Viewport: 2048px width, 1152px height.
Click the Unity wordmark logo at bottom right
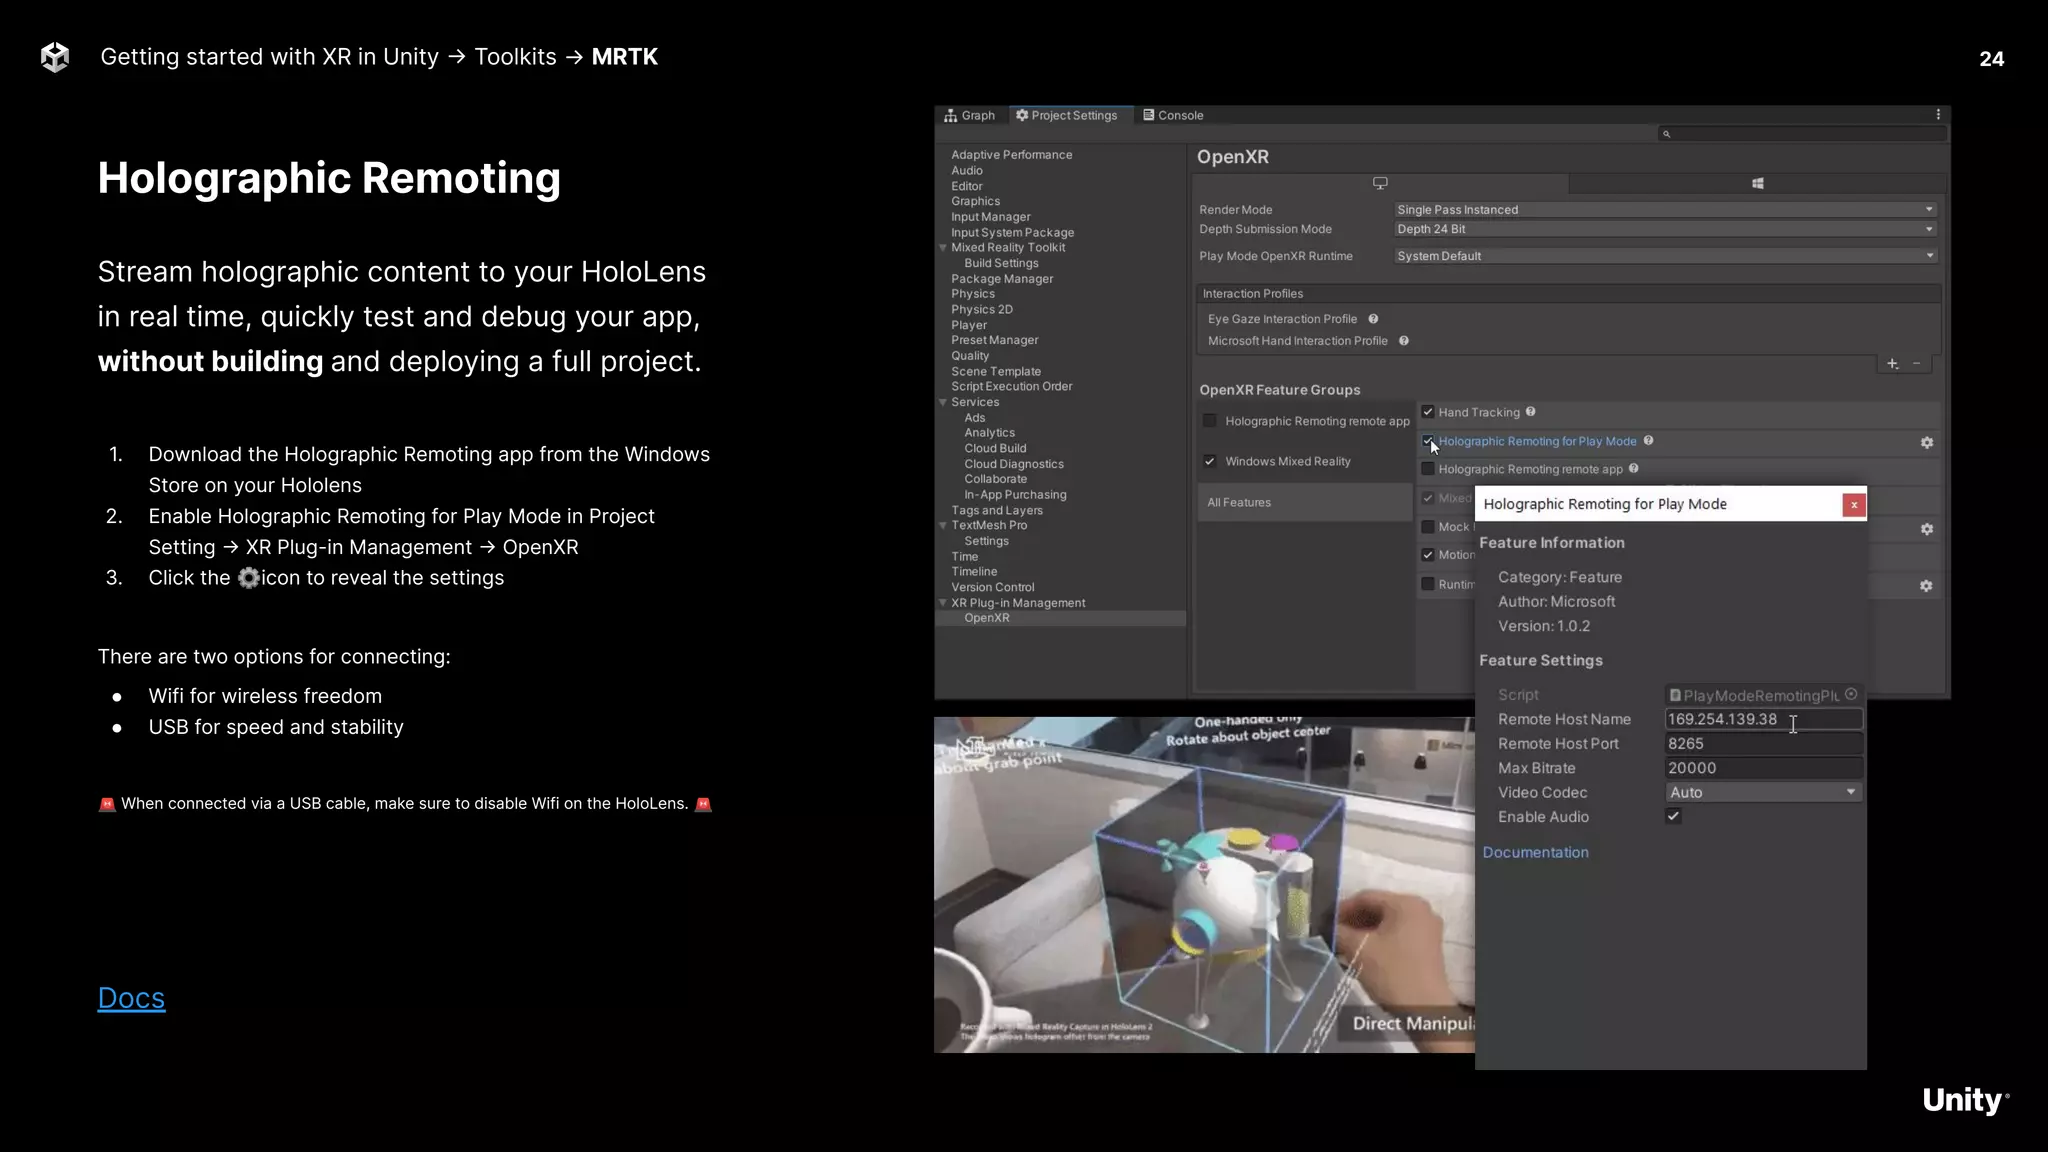(x=1966, y=1100)
